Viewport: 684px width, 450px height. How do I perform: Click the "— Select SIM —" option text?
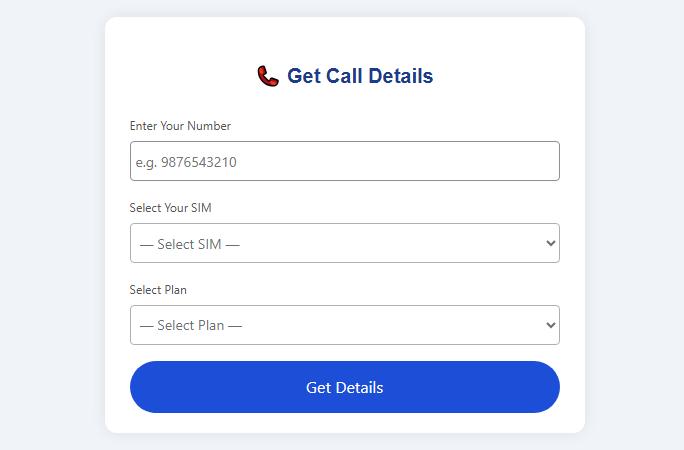tap(190, 244)
